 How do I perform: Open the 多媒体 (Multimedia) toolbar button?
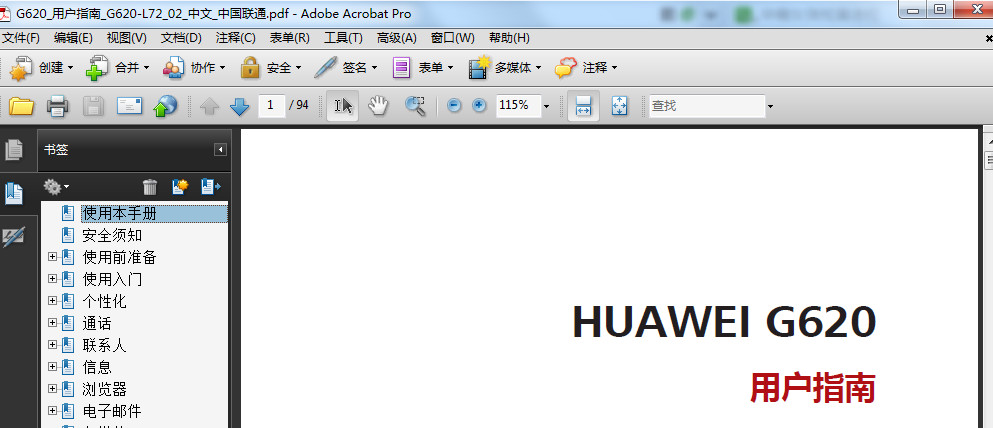[505, 68]
